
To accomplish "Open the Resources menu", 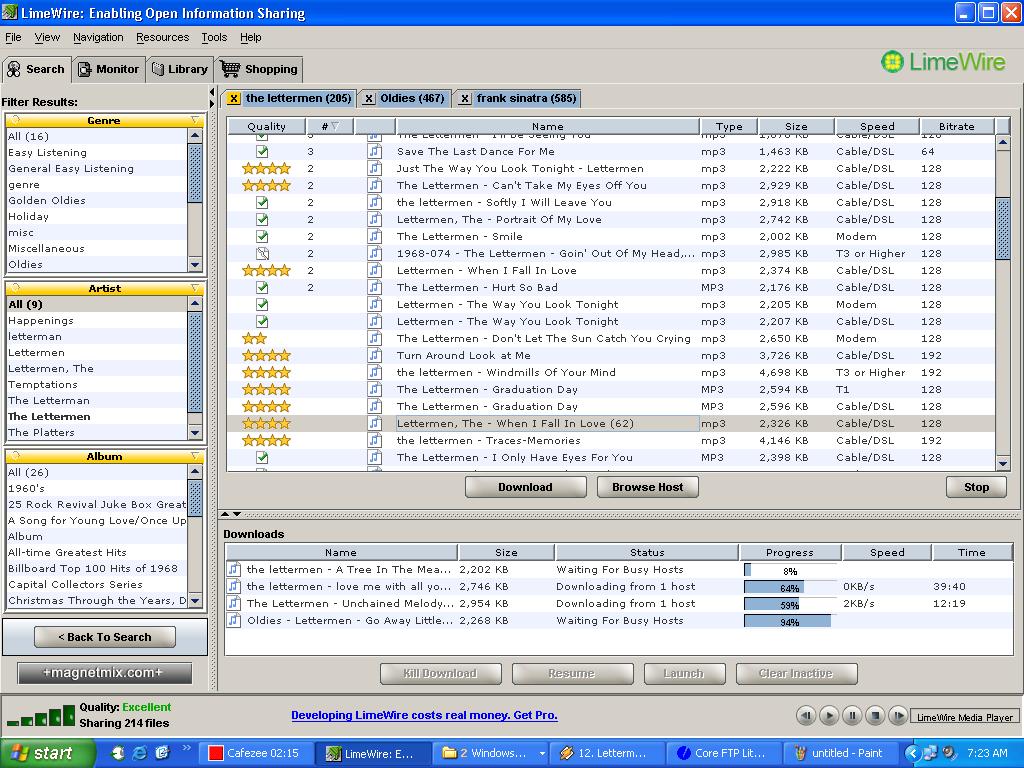I will tap(163, 37).
